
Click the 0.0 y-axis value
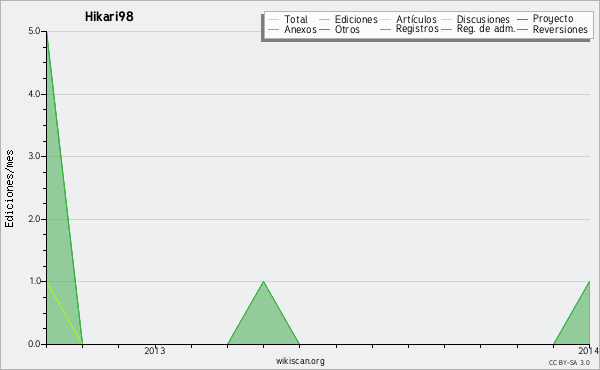(34, 344)
